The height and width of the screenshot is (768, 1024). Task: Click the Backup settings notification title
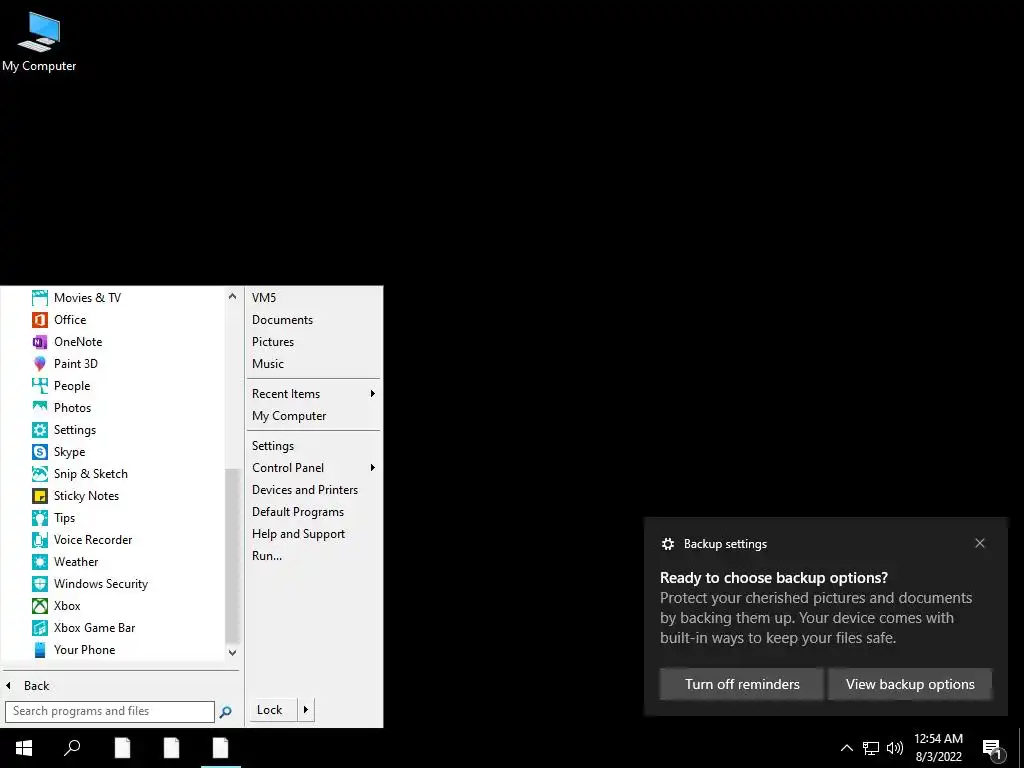[x=725, y=544]
